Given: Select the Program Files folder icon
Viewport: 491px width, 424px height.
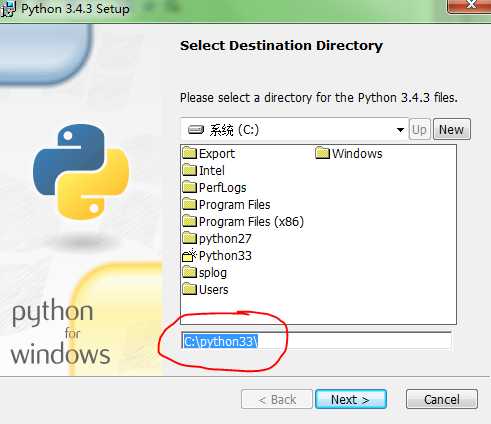Looking at the screenshot, I should 190,204.
